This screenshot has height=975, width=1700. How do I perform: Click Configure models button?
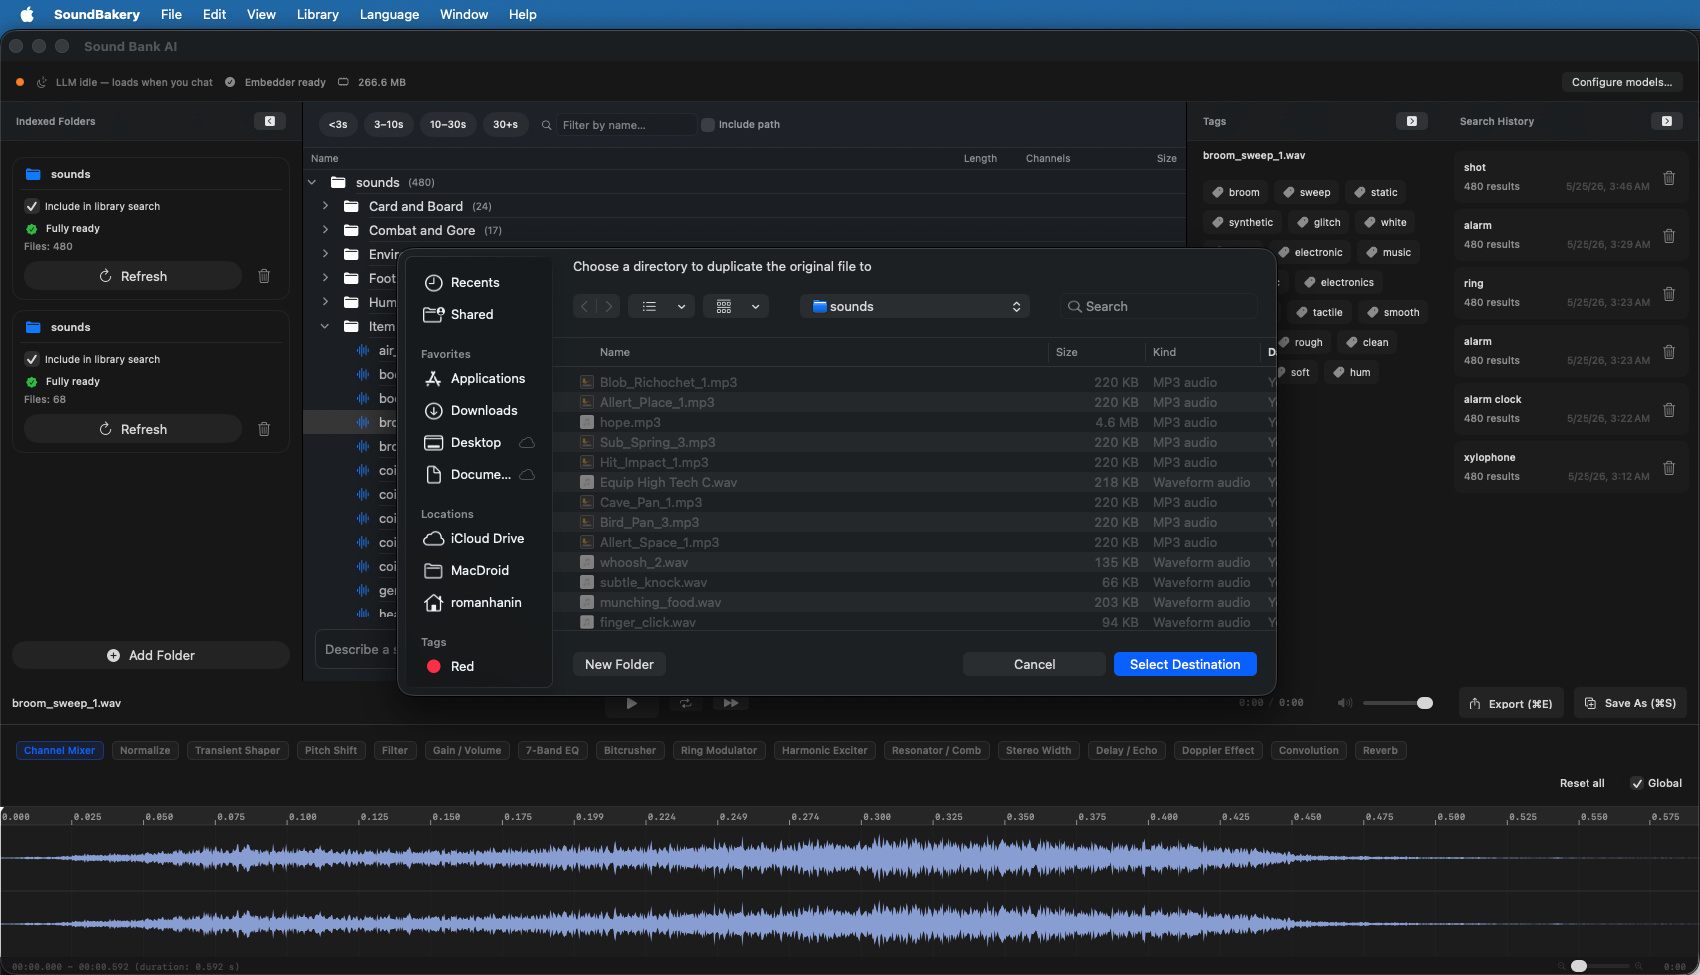pyautogui.click(x=1622, y=82)
